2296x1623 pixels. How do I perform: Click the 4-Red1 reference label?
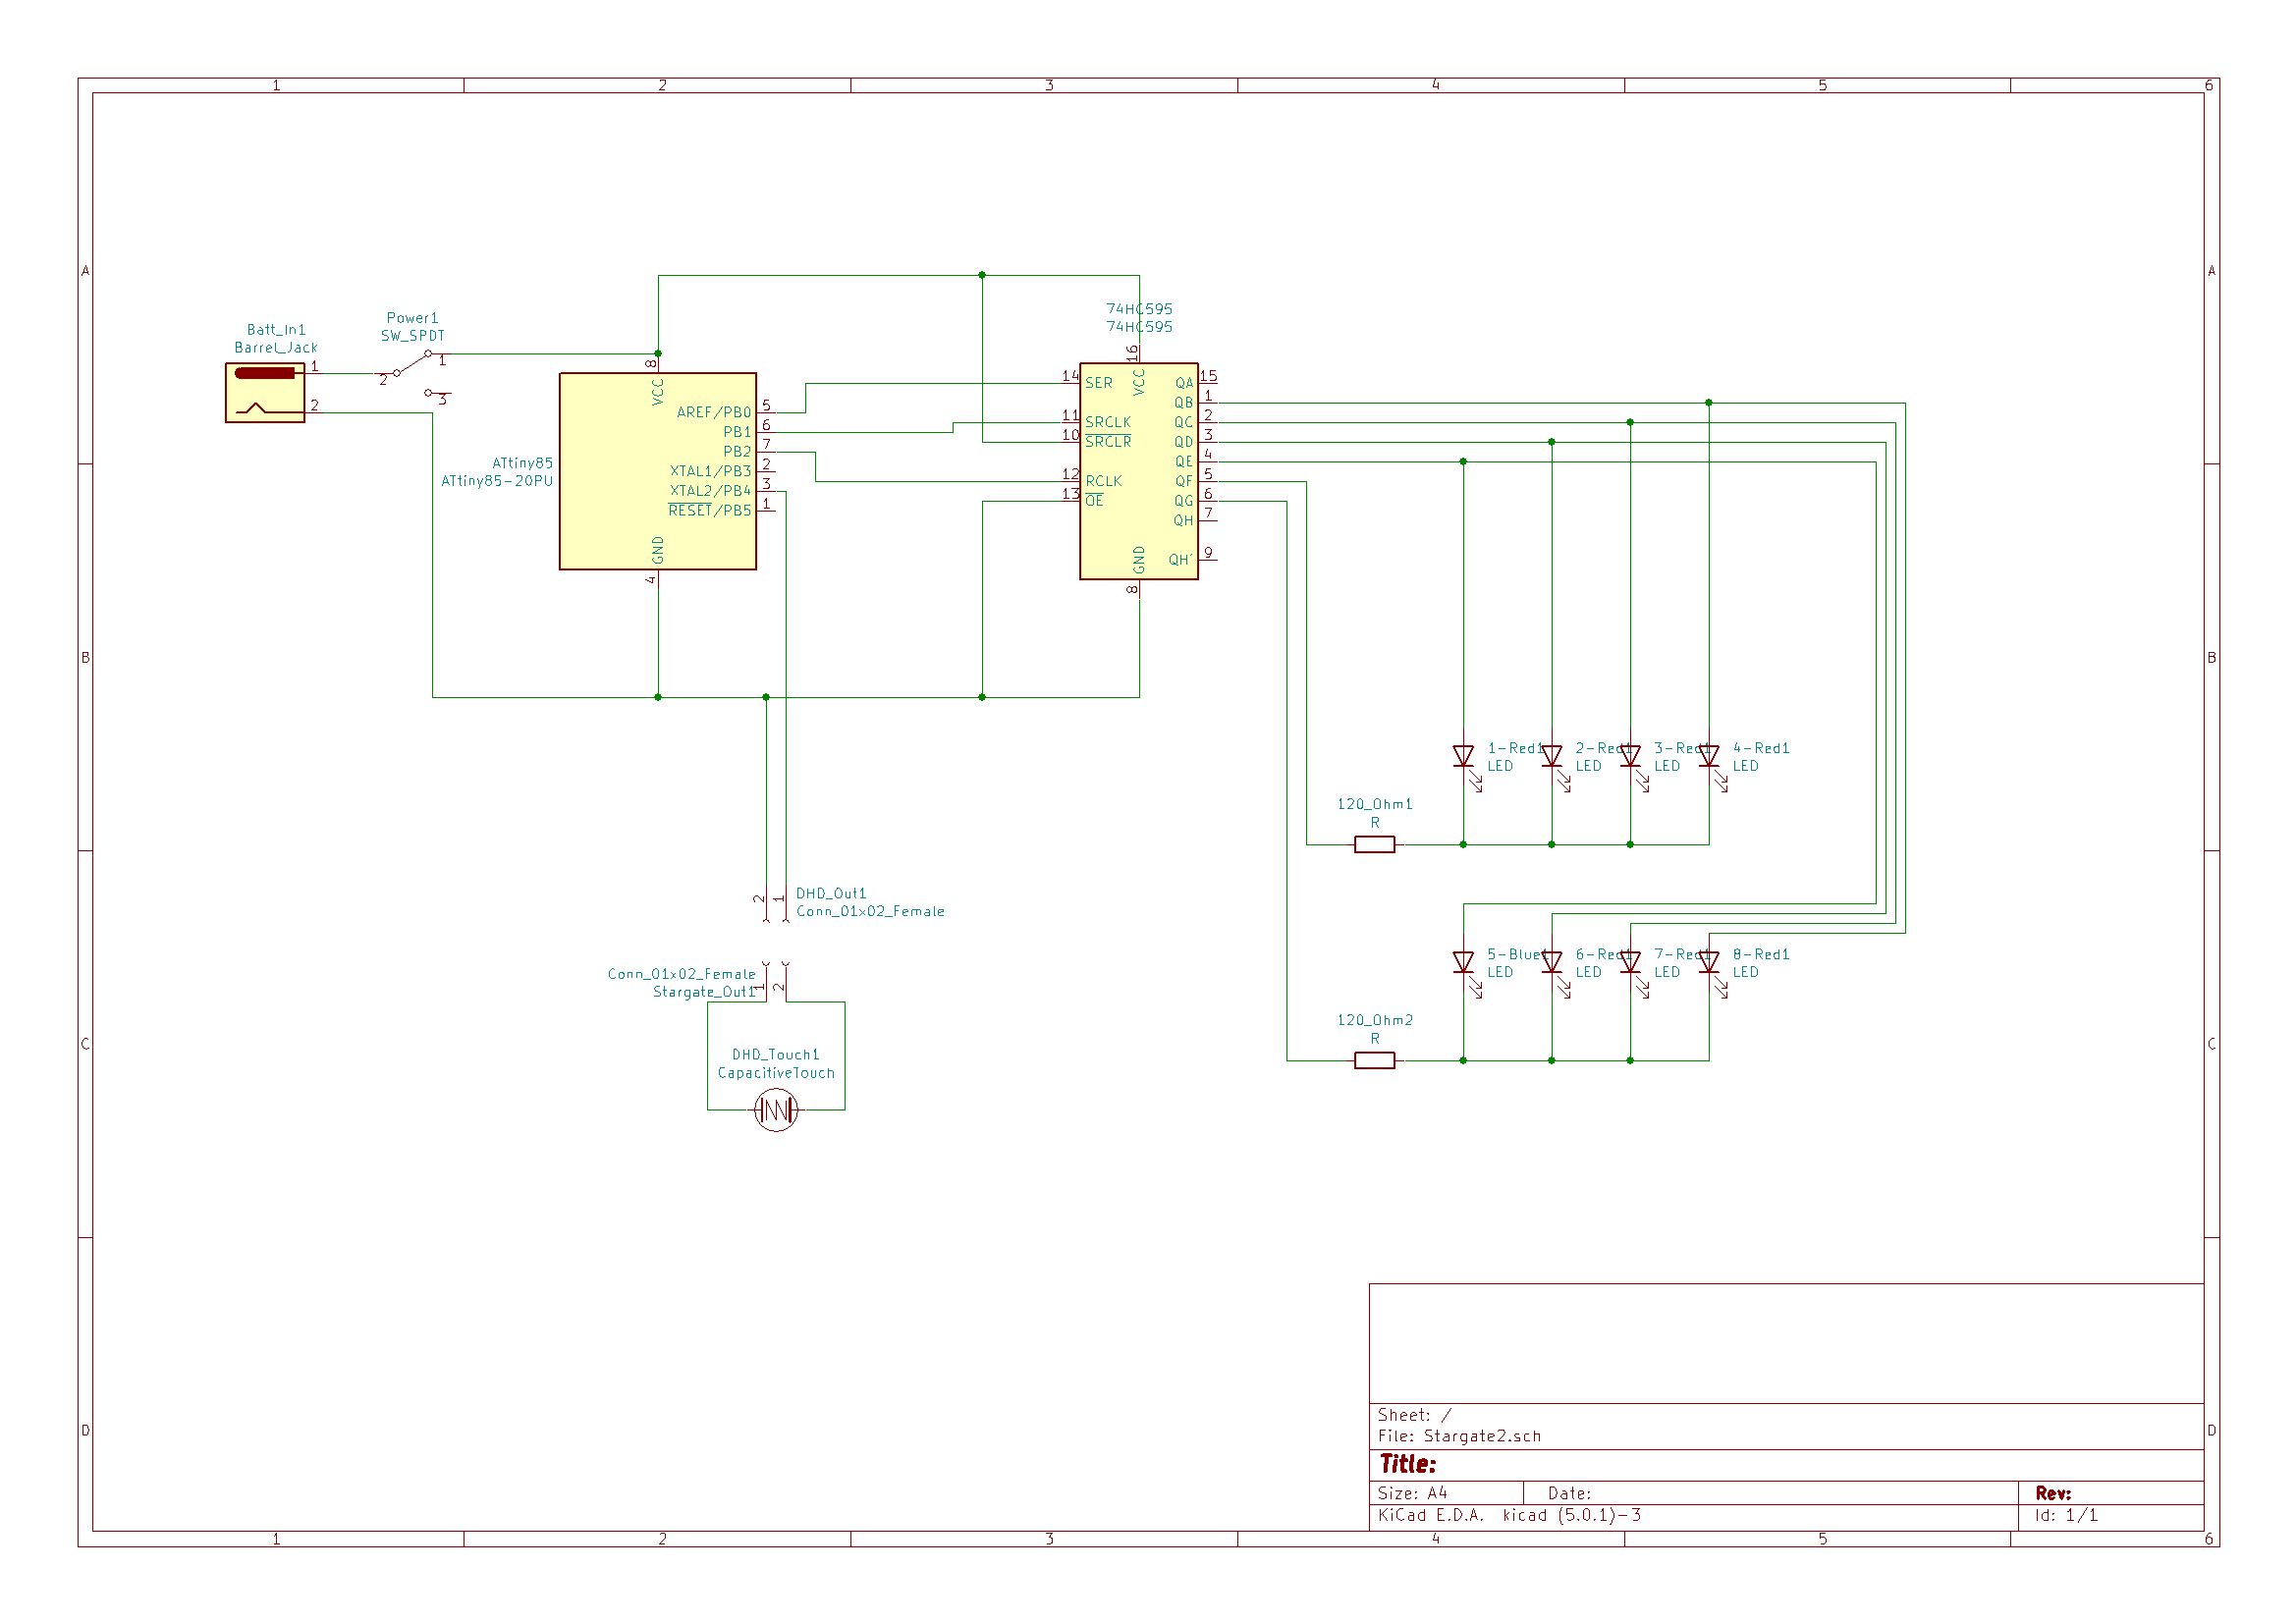pos(1761,748)
